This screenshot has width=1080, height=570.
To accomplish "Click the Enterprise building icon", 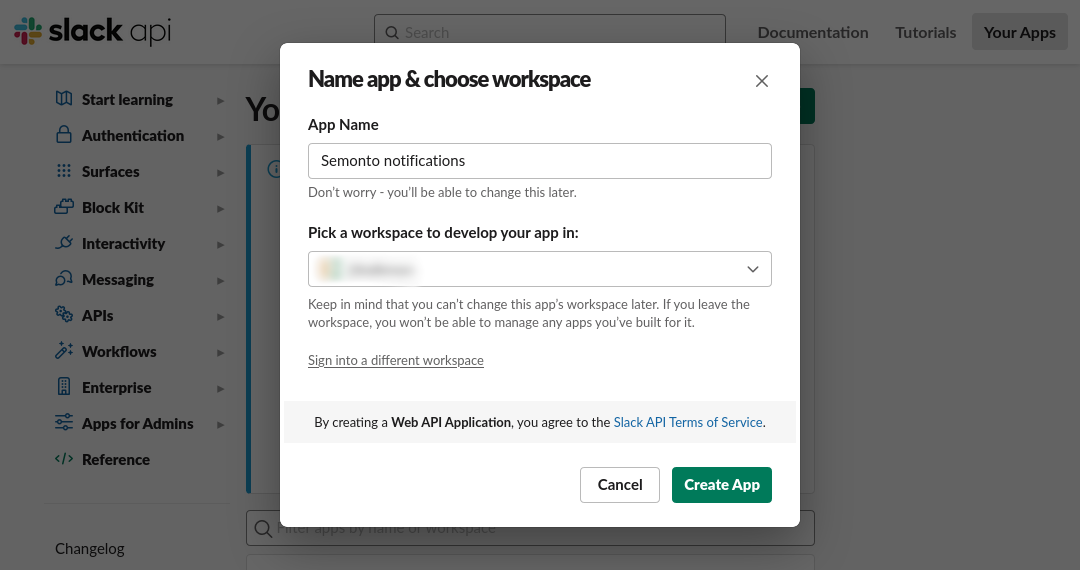I will (64, 387).
